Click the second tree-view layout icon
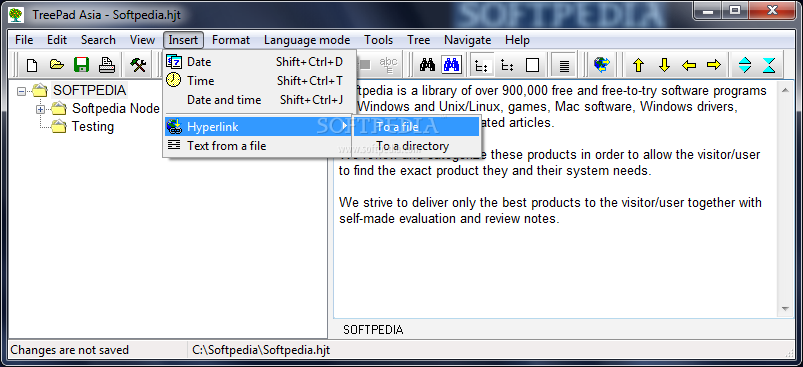Viewport: 803px width, 367px height. [507, 65]
